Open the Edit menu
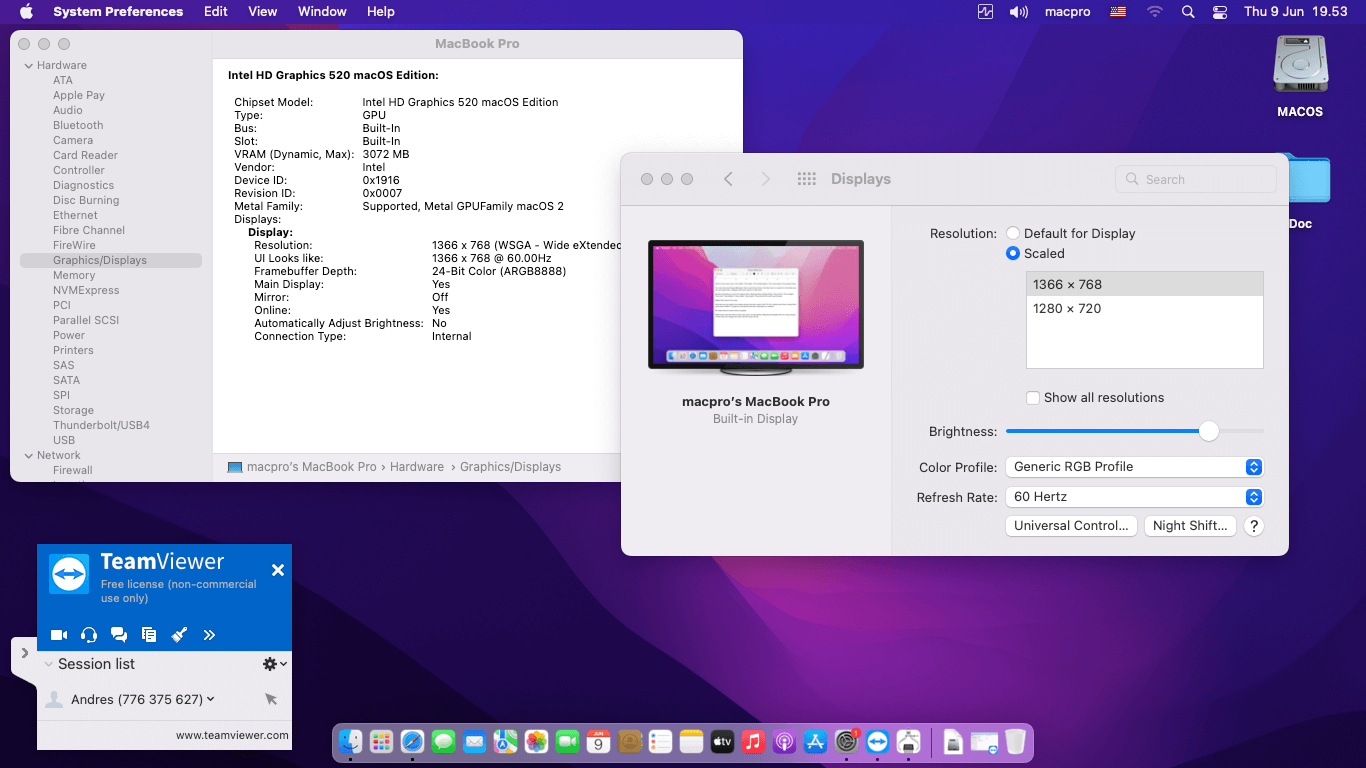Viewport: 1366px width, 768px height. pyautogui.click(x=216, y=12)
